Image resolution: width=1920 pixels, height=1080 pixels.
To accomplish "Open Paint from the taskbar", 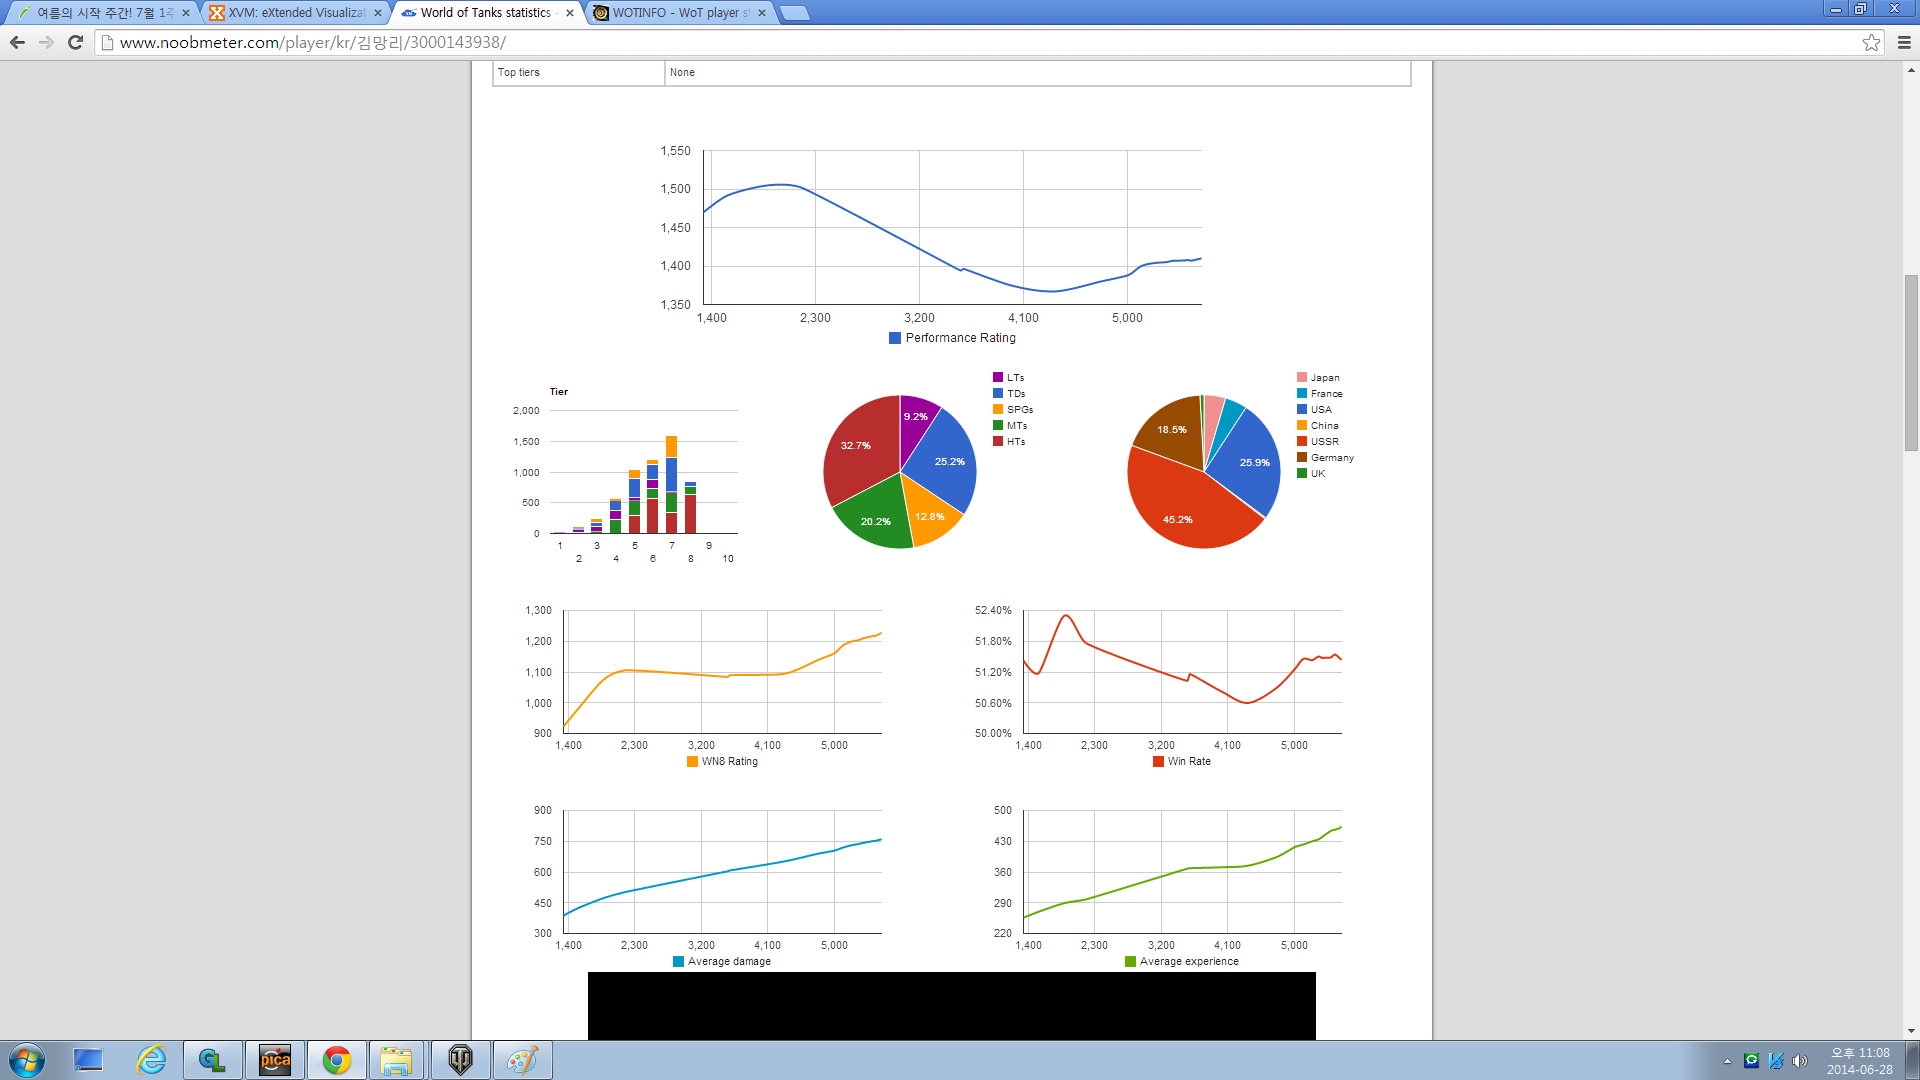I will tap(522, 1060).
